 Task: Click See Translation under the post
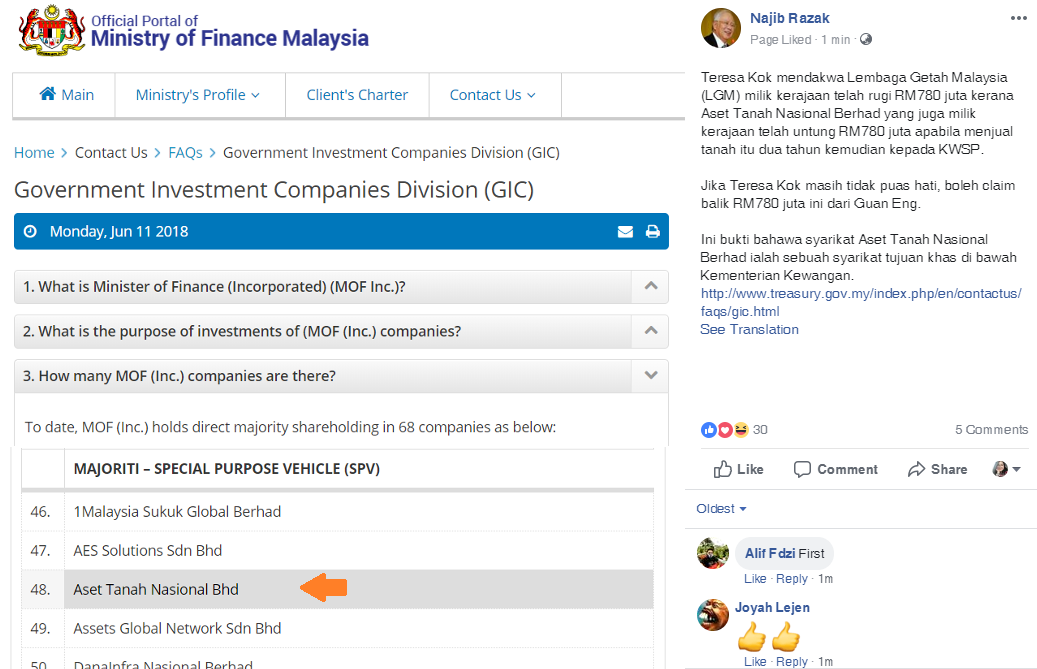point(749,330)
